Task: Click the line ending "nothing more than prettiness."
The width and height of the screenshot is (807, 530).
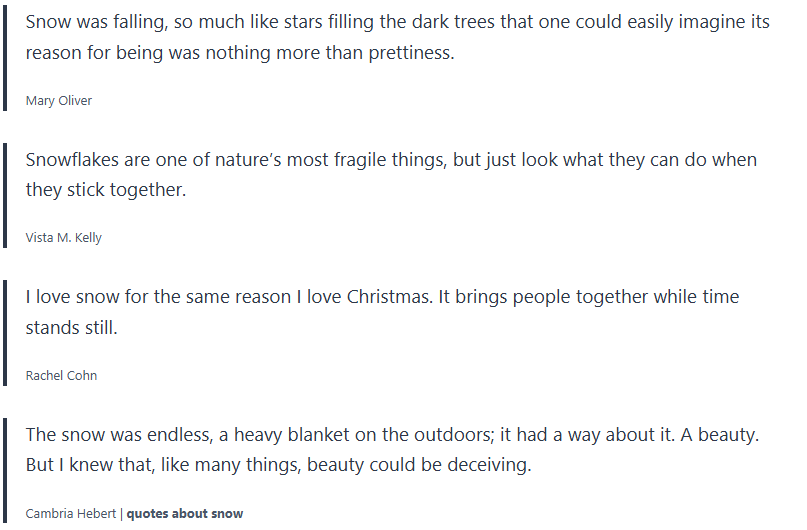Action: [240, 53]
